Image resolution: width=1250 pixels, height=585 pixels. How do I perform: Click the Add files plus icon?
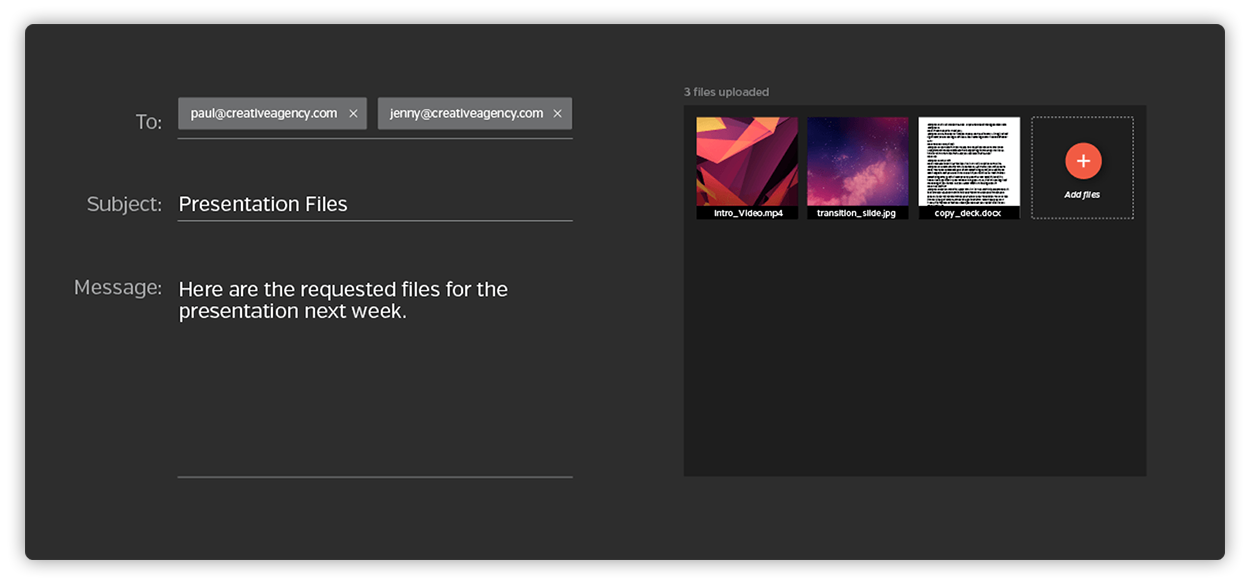(1083, 159)
